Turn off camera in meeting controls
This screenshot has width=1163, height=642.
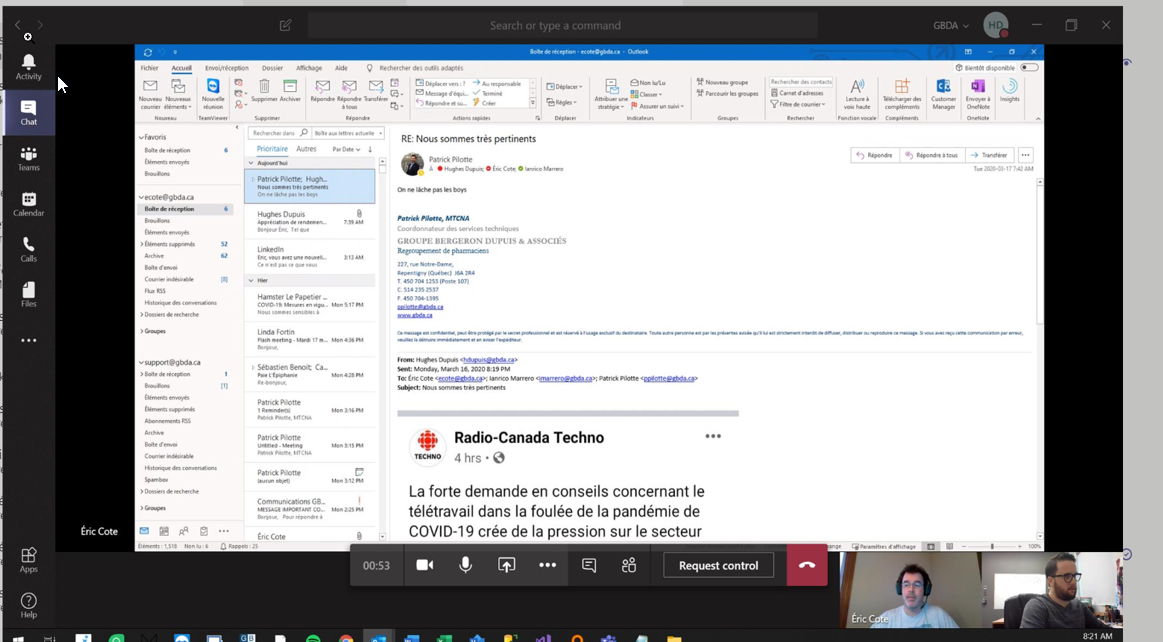(x=424, y=565)
